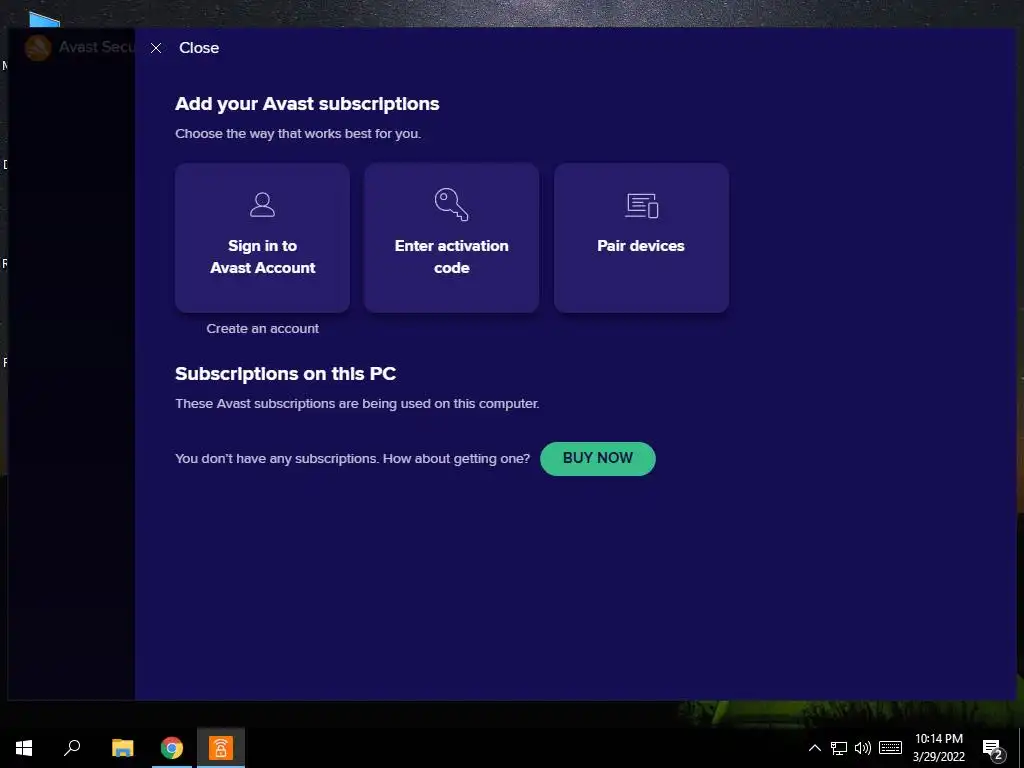The image size is (1024, 768).
Task: Open Google Chrome from the taskbar
Action: [x=172, y=748]
